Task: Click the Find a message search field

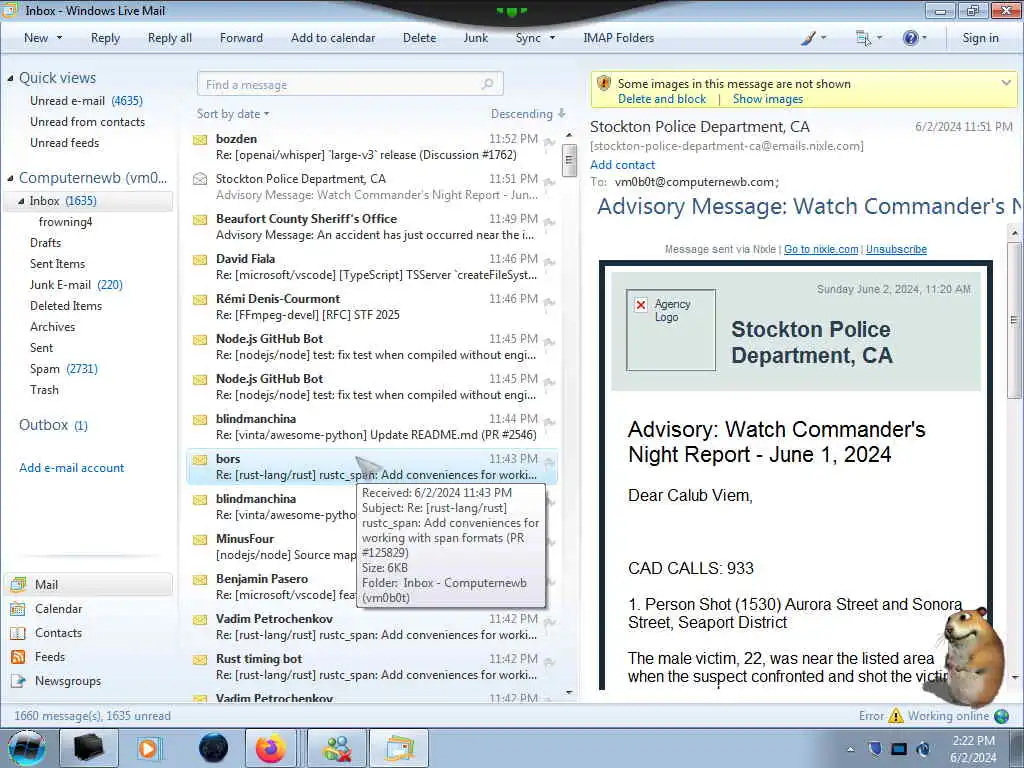Action: 350,84
